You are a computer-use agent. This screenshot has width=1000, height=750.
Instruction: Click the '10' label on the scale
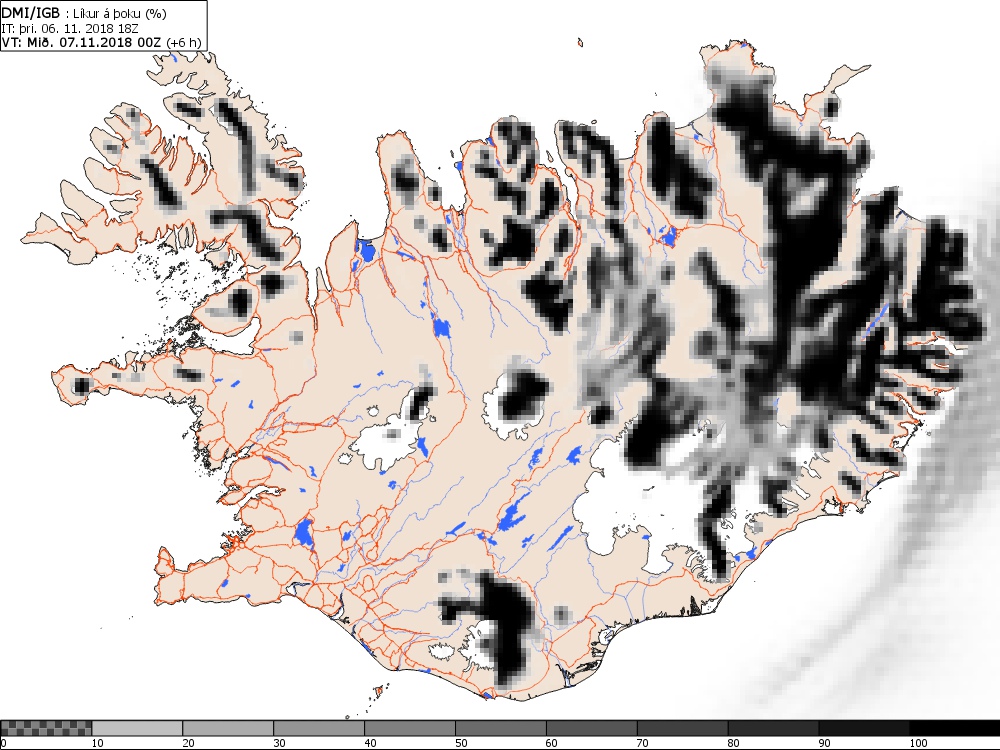tap(98, 743)
